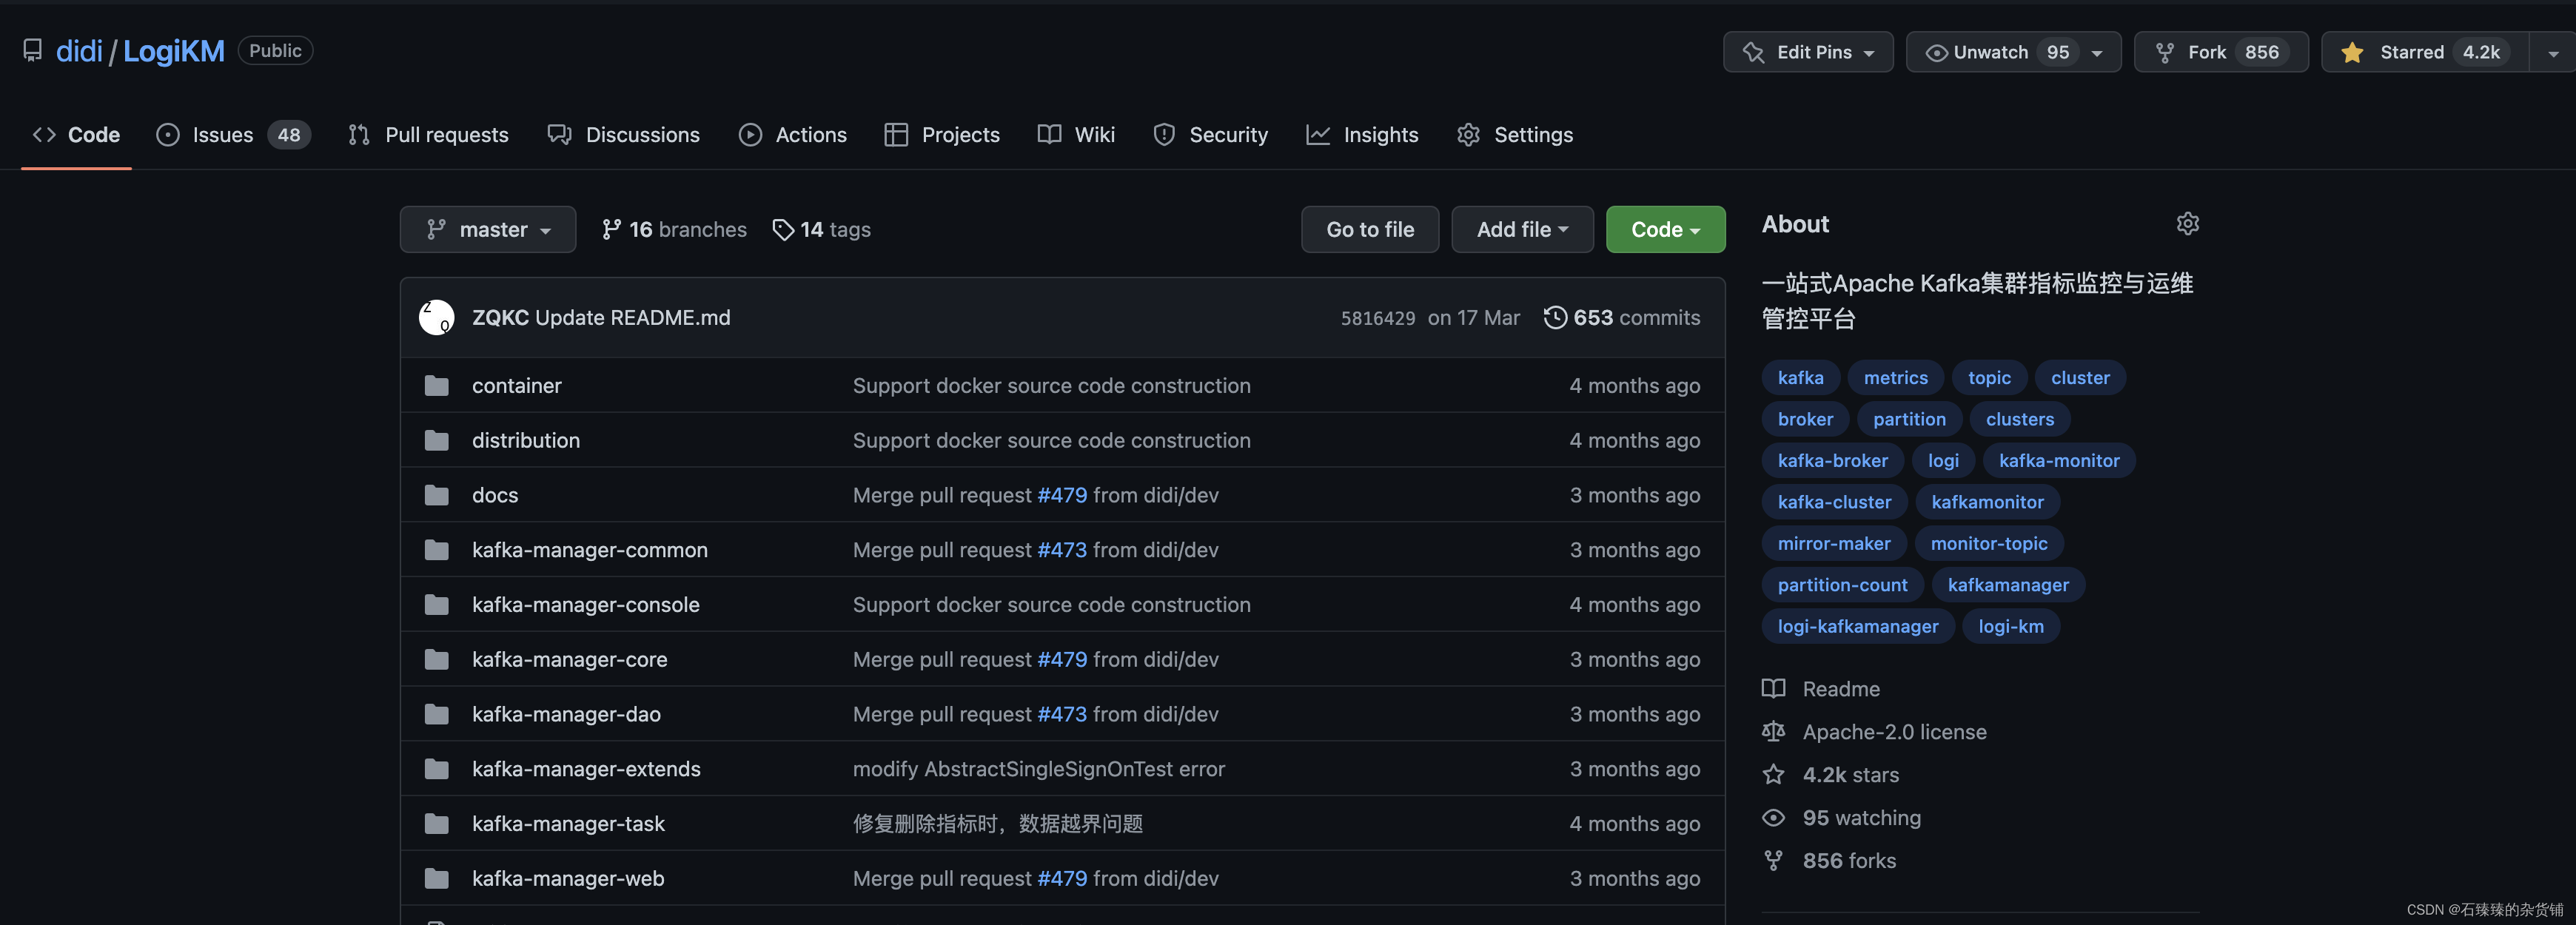This screenshot has height=925, width=2576.
Task: Click the About settings gear icon
Action: [x=2187, y=224]
